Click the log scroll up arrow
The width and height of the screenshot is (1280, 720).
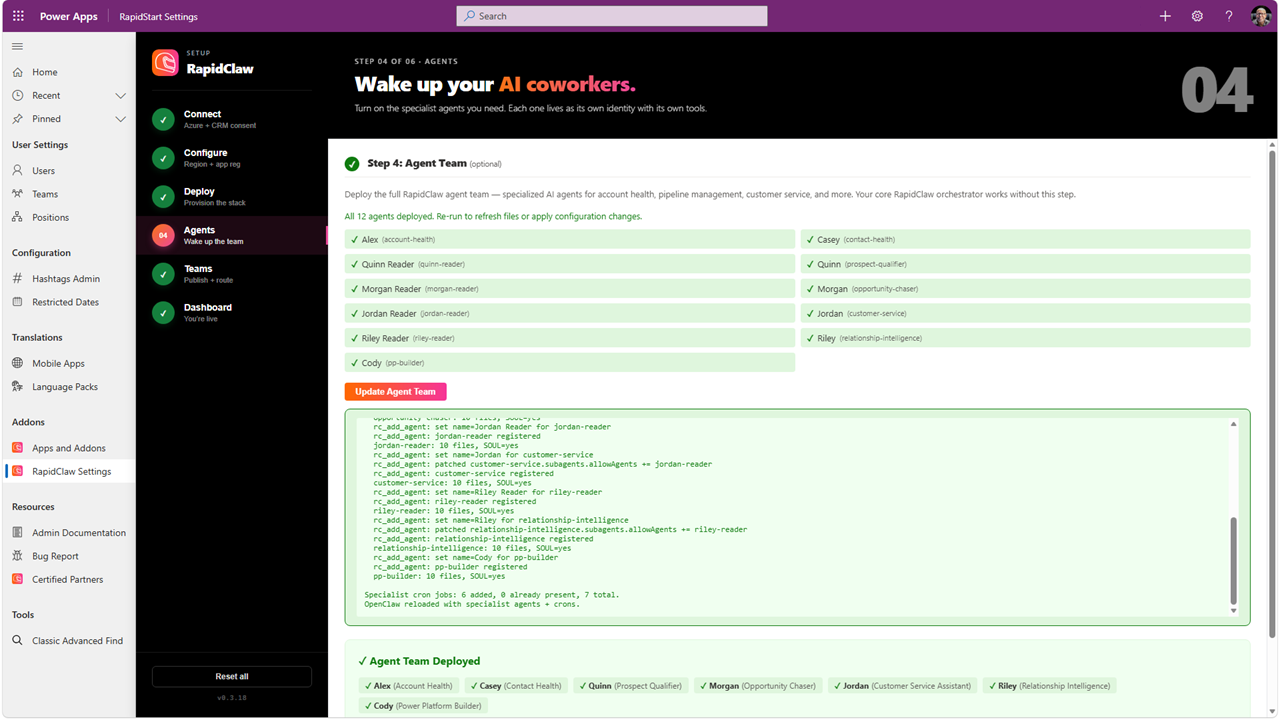[x=1233, y=424]
